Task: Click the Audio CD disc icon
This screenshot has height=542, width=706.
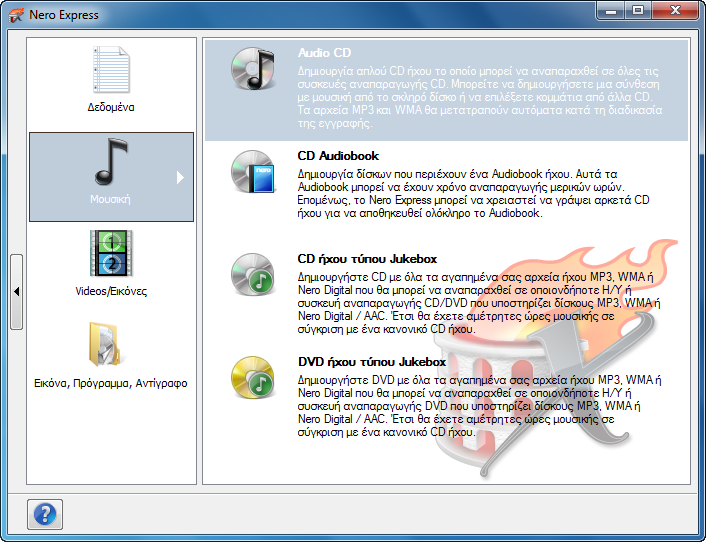Action: click(x=253, y=68)
